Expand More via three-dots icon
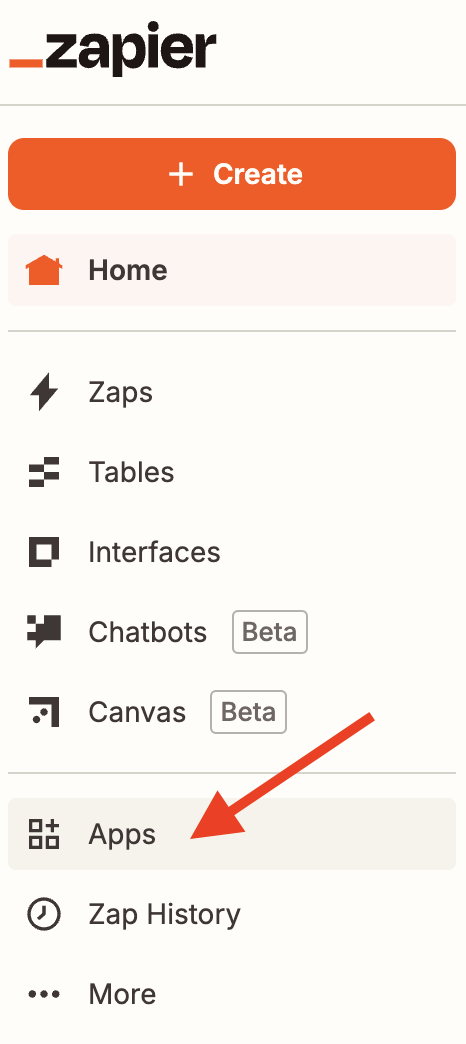 [x=44, y=995]
